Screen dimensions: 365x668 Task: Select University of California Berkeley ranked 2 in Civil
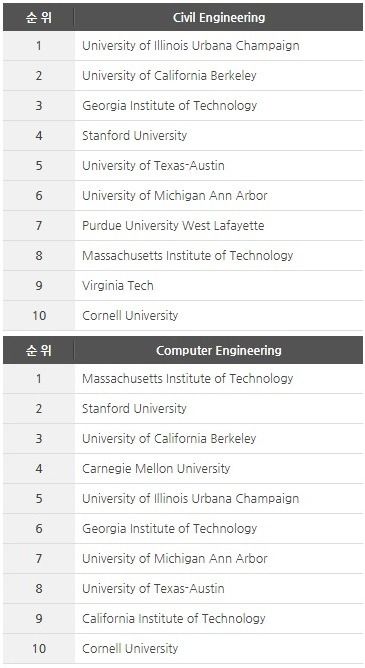(x=169, y=75)
